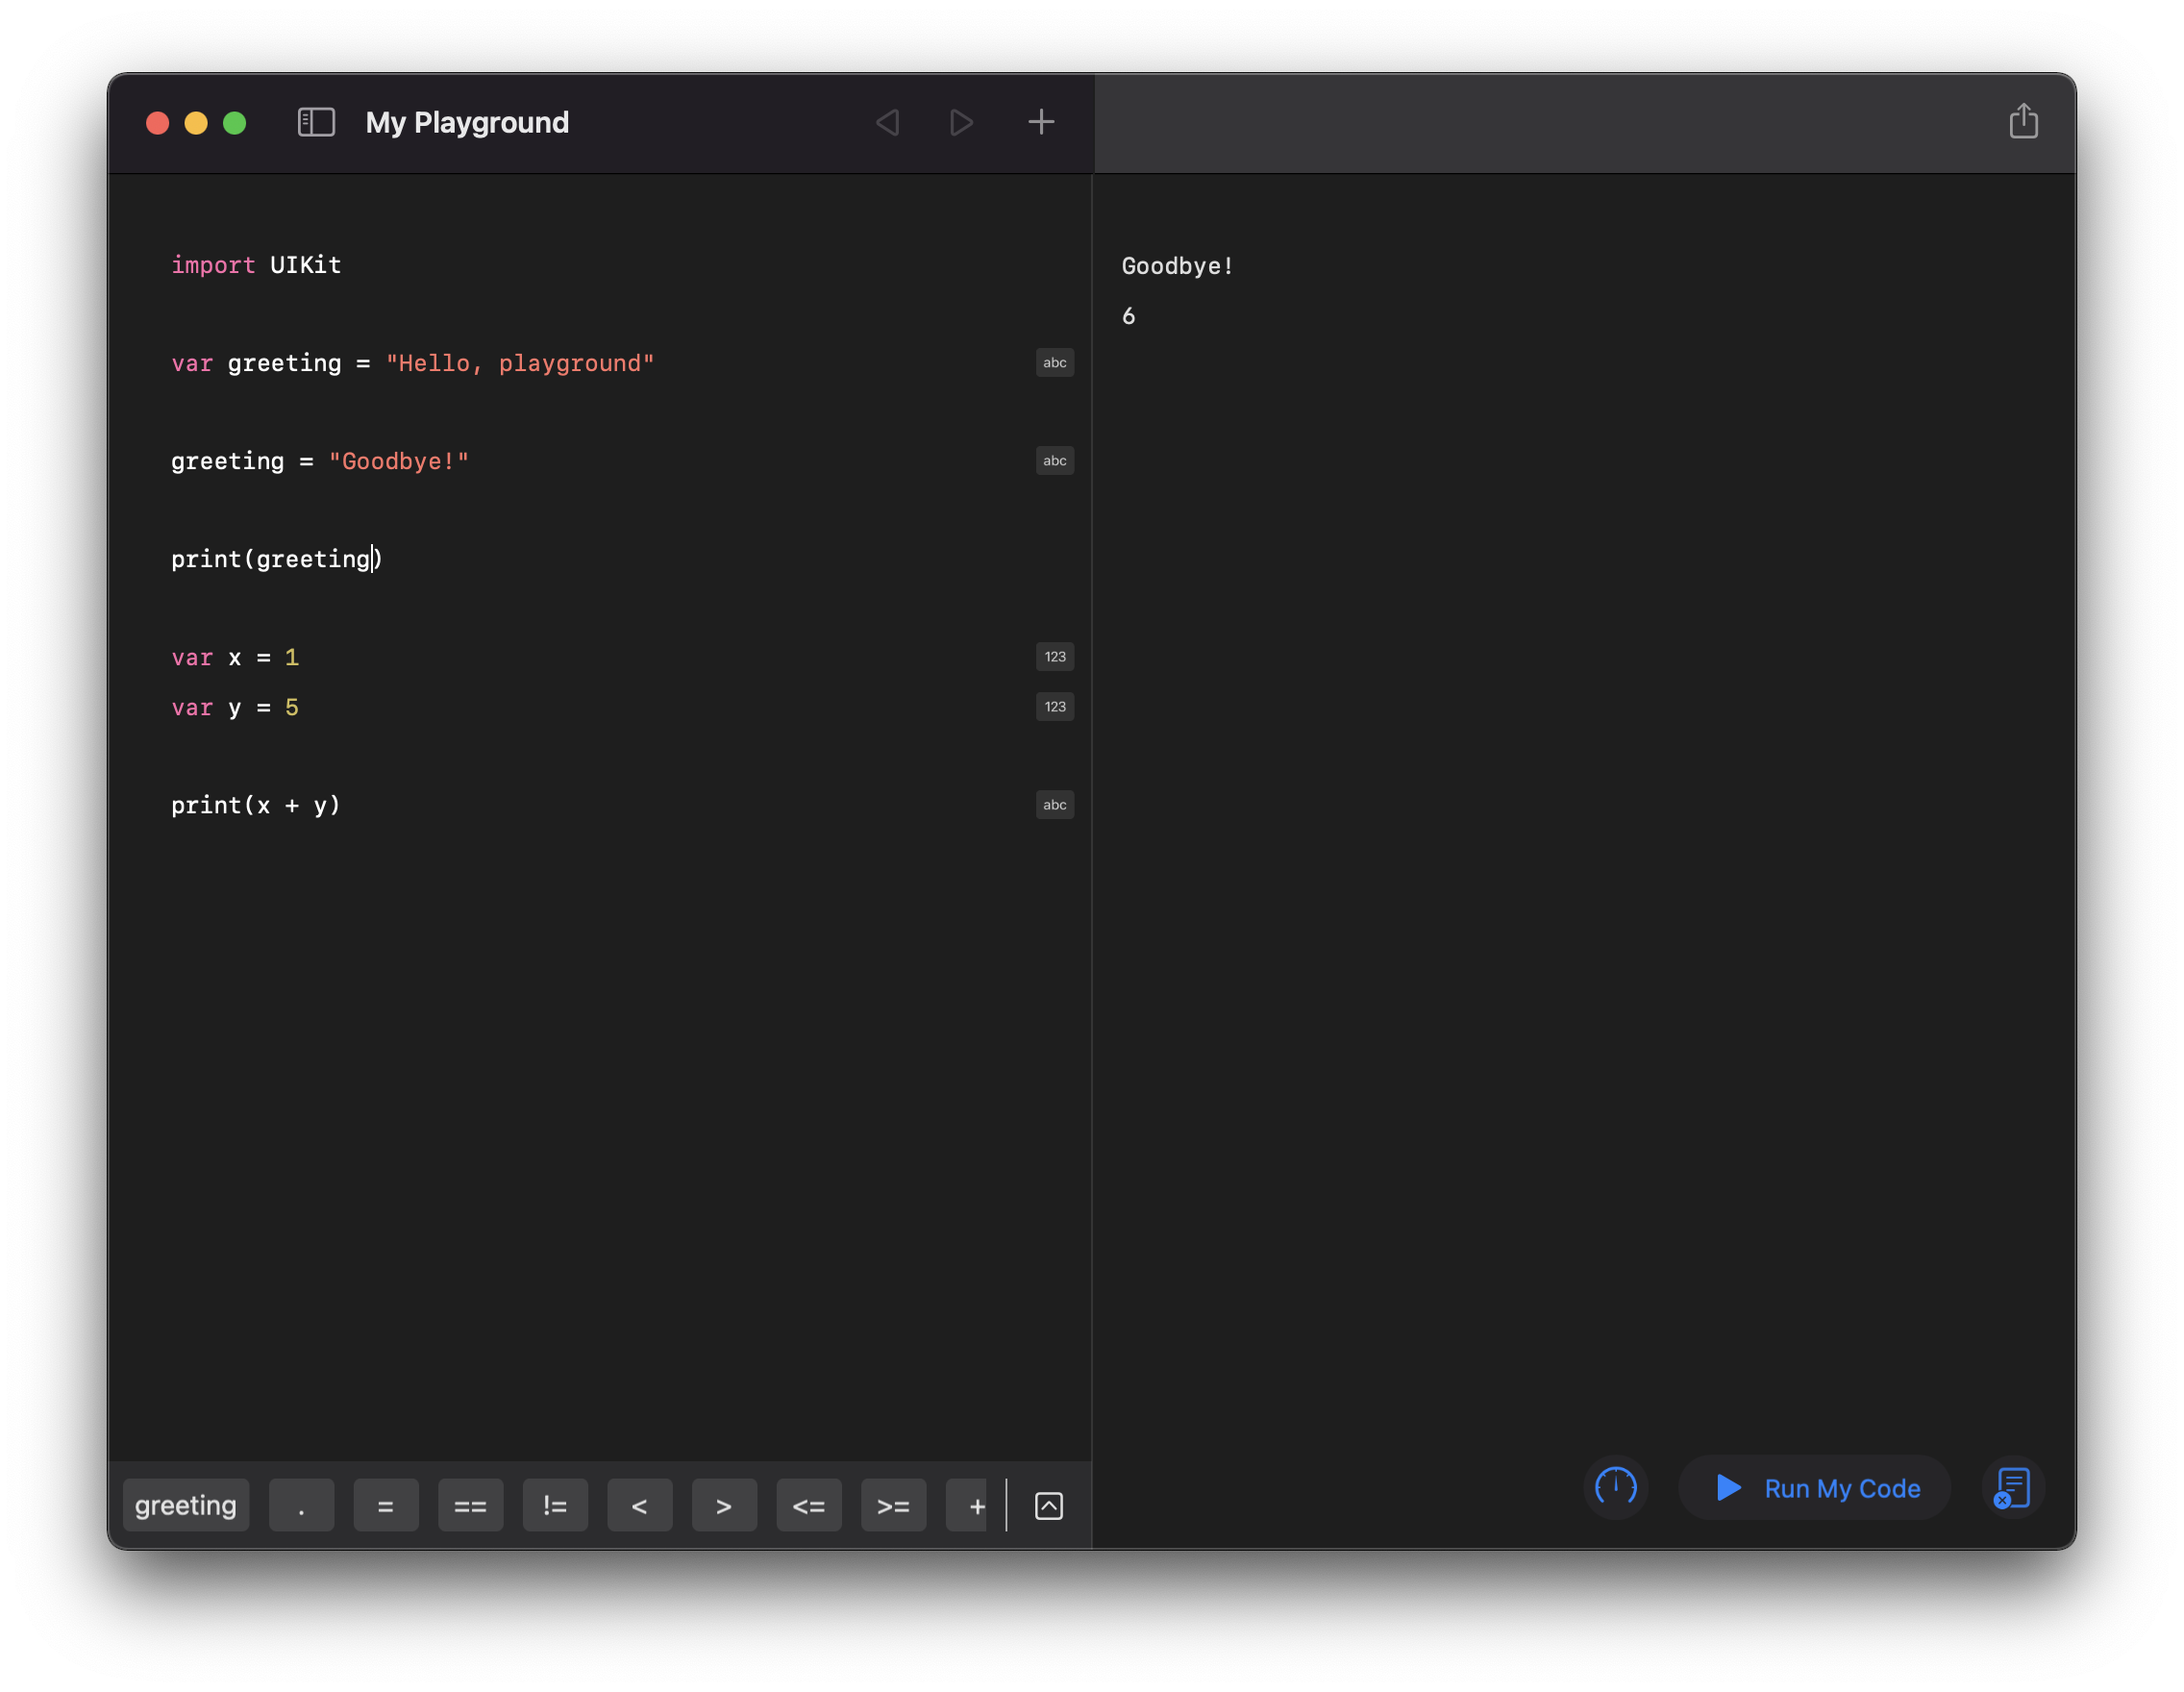The width and height of the screenshot is (2184, 1692).
Task: Select Goodbye! console output line
Action: [1177, 266]
